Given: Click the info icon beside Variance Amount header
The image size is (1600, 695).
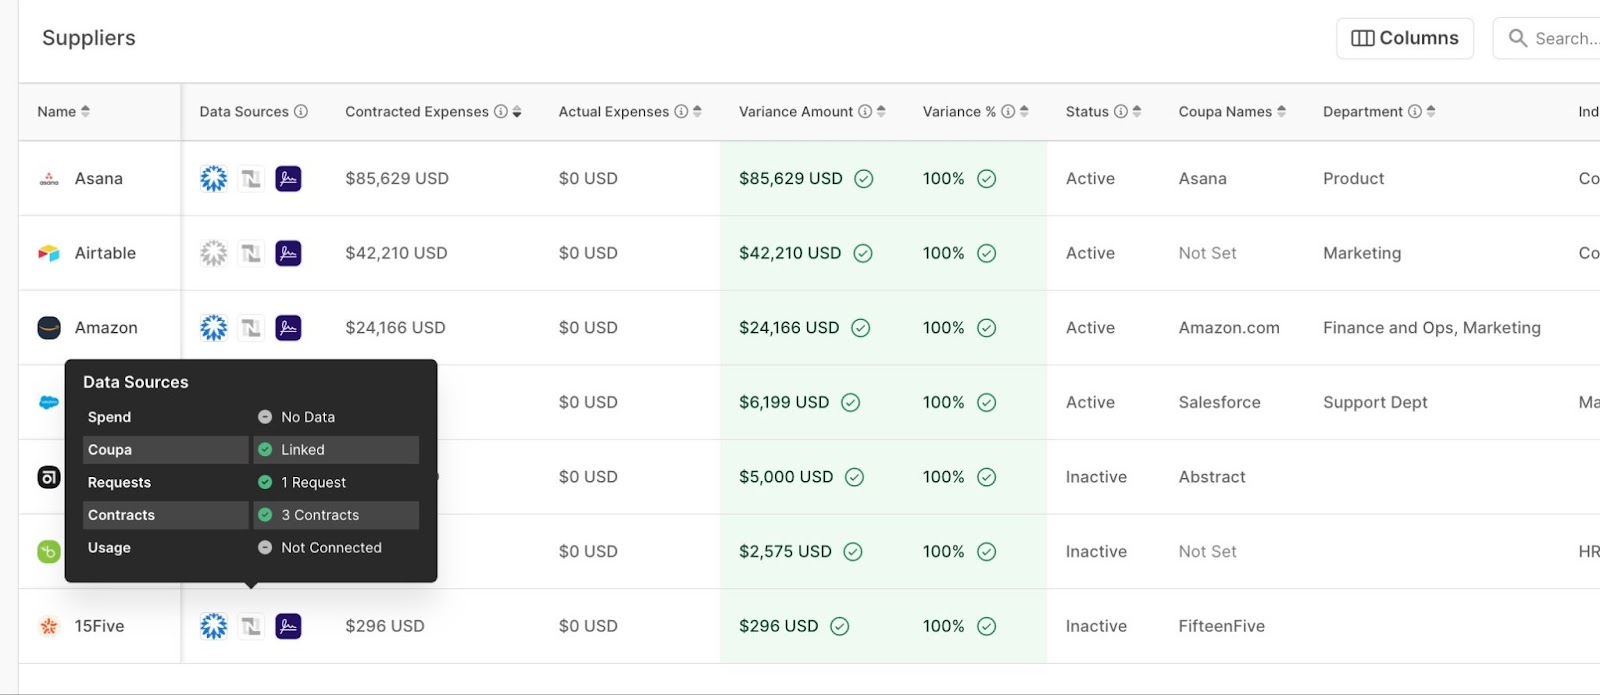Looking at the screenshot, I should click(x=865, y=112).
